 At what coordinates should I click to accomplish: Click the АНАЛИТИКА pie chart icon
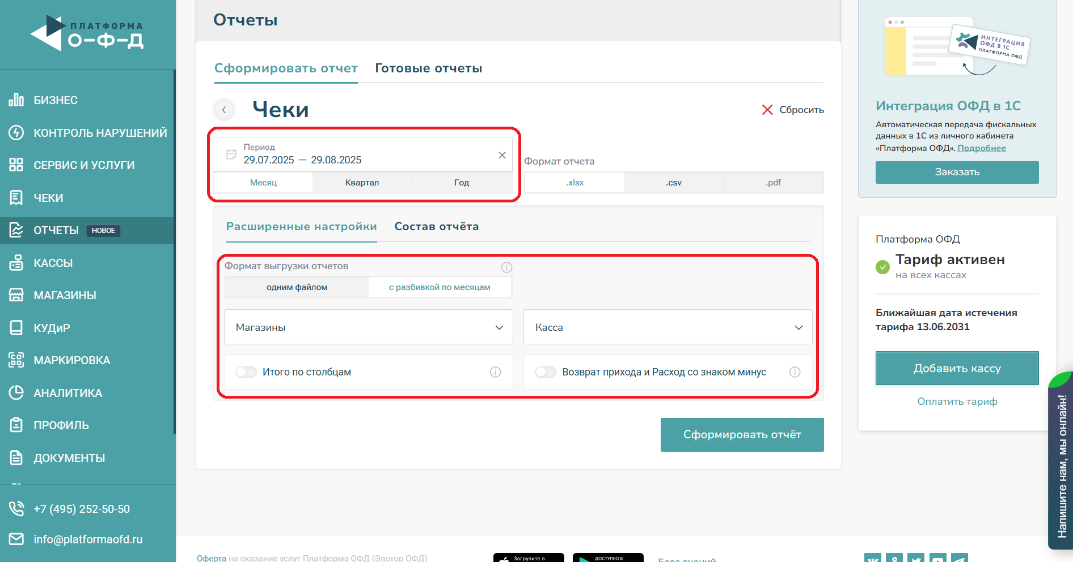pos(16,393)
